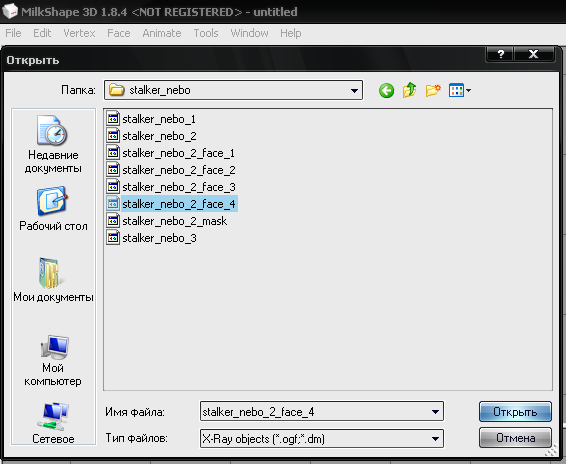Click the stalker_nebo_3 file icon
The image size is (566, 464).
pyautogui.click(x=113, y=238)
